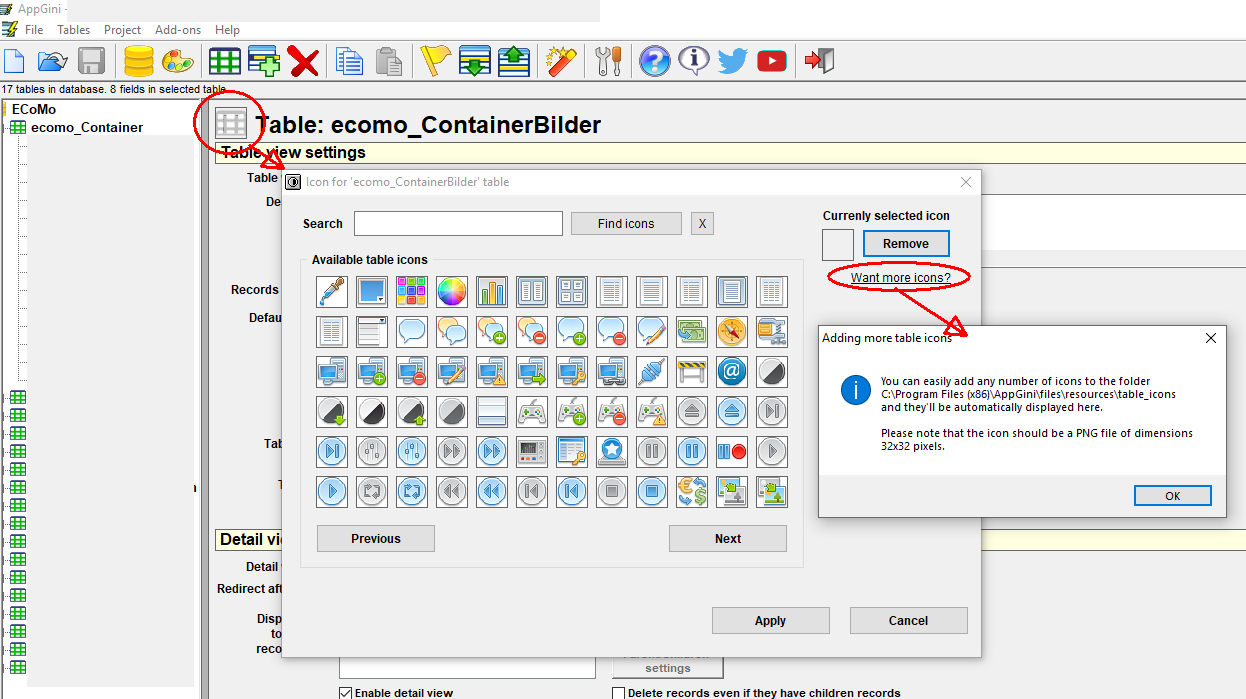This screenshot has width=1246, height=699.
Task: Select the colorful squares grid table icon
Action: click(412, 292)
